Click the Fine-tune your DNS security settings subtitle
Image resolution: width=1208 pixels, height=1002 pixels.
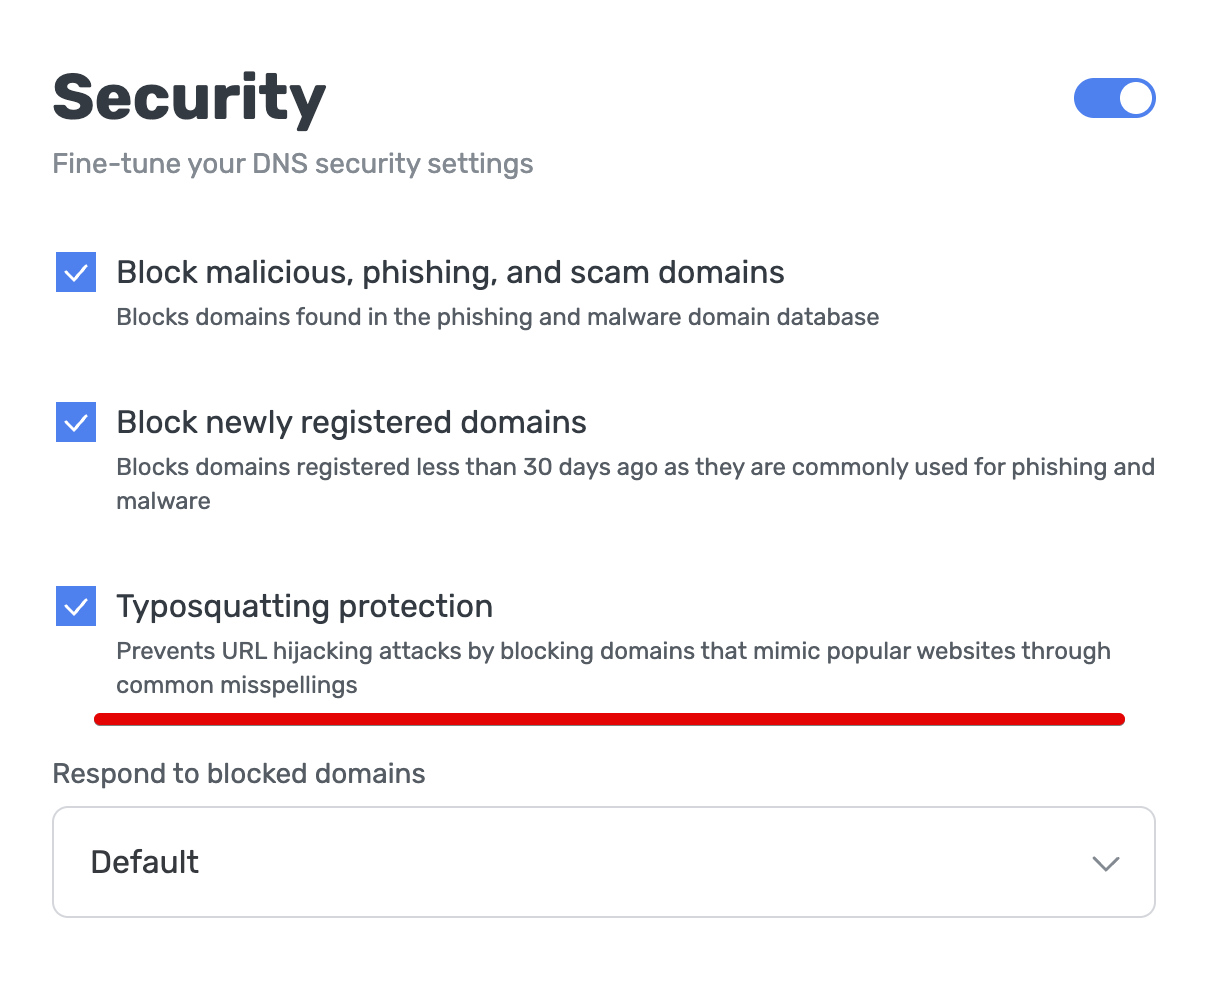pyautogui.click(x=293, y=163)
